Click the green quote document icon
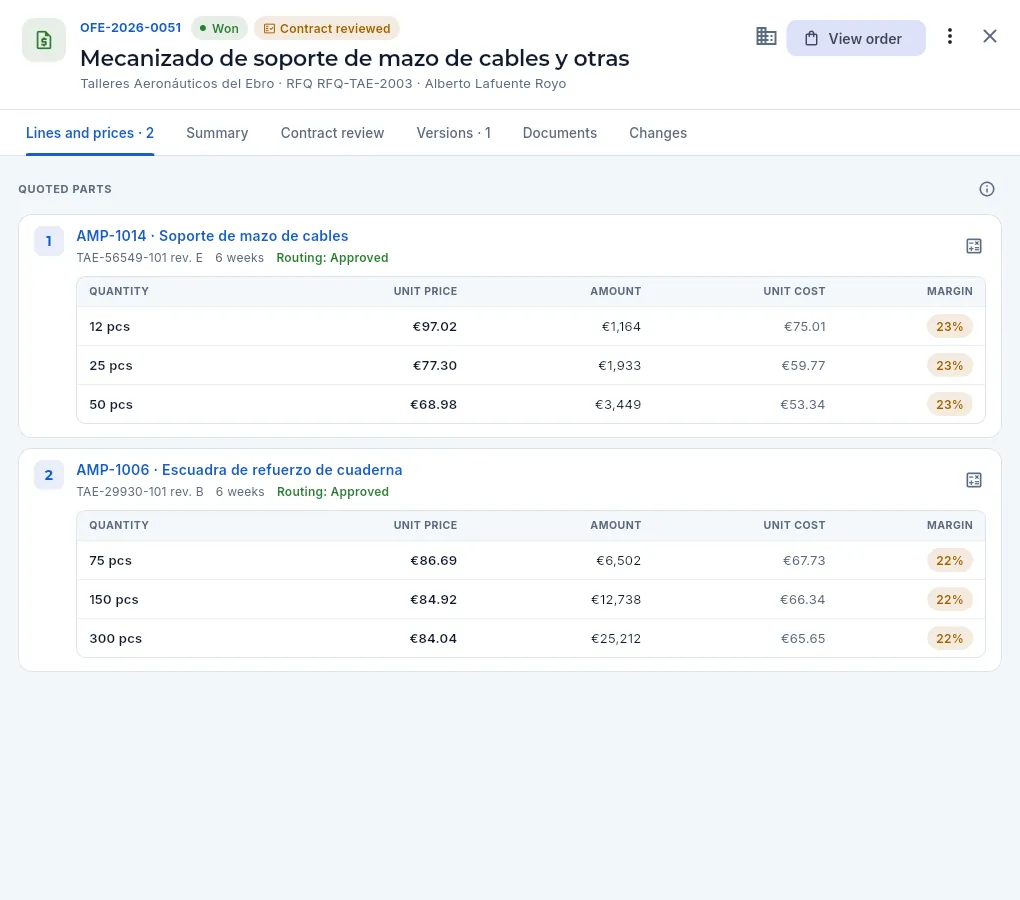Viewport: 1020px width, 900px height. tap(44, 40)
